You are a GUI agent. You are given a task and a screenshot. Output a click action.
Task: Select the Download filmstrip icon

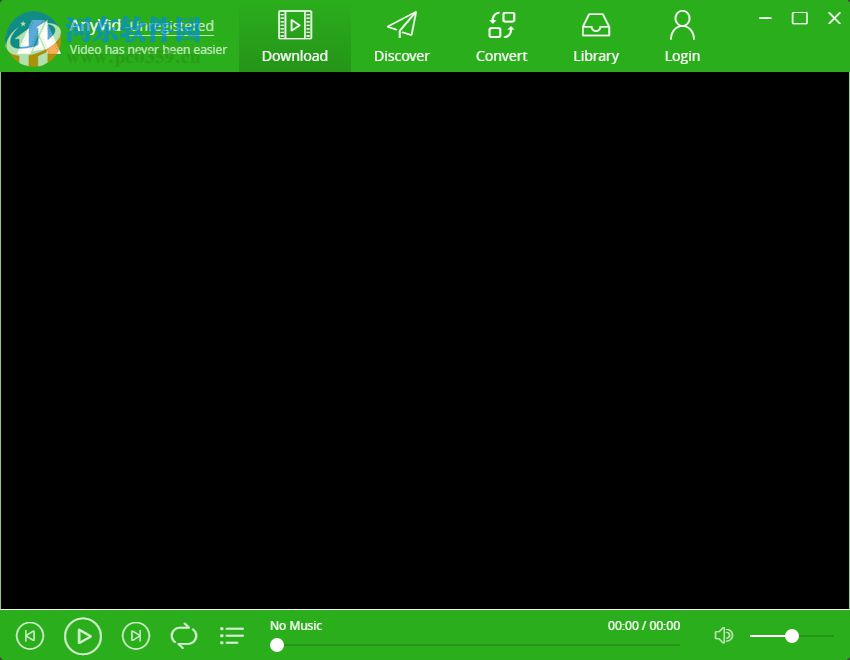pos(294,24)
